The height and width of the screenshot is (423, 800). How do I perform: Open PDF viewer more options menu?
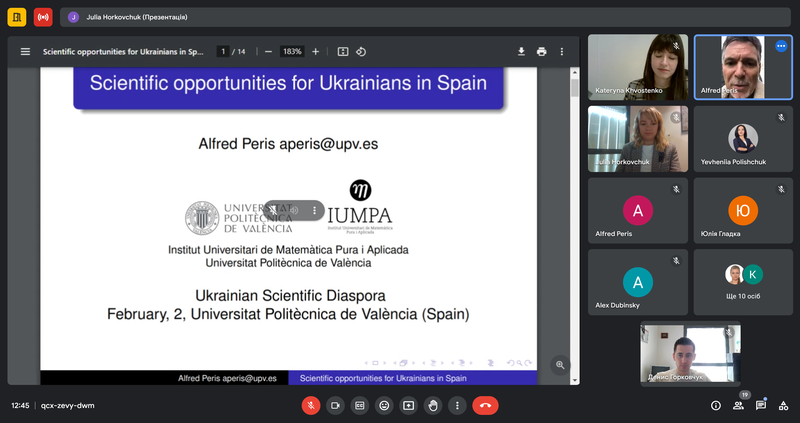(562, 52)
